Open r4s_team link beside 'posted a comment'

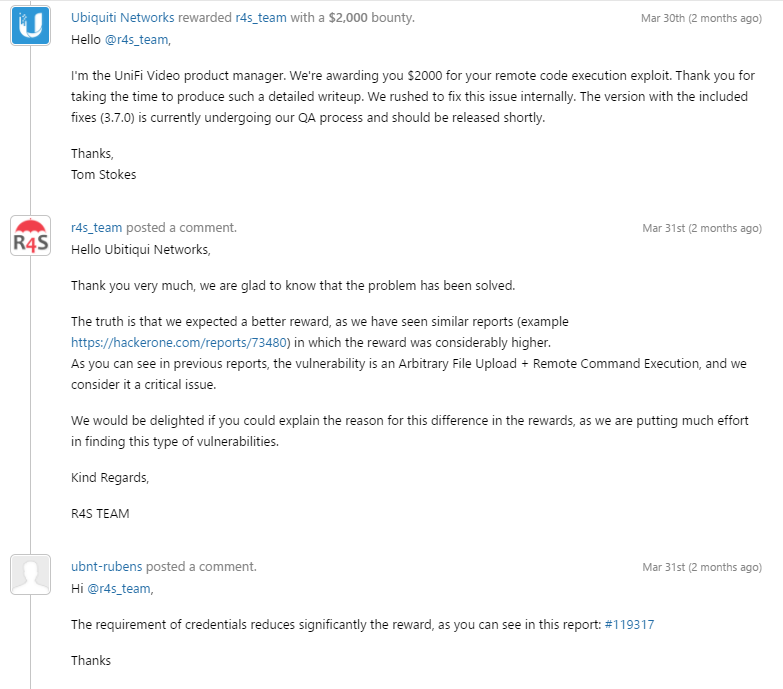[x=96, y=228]
